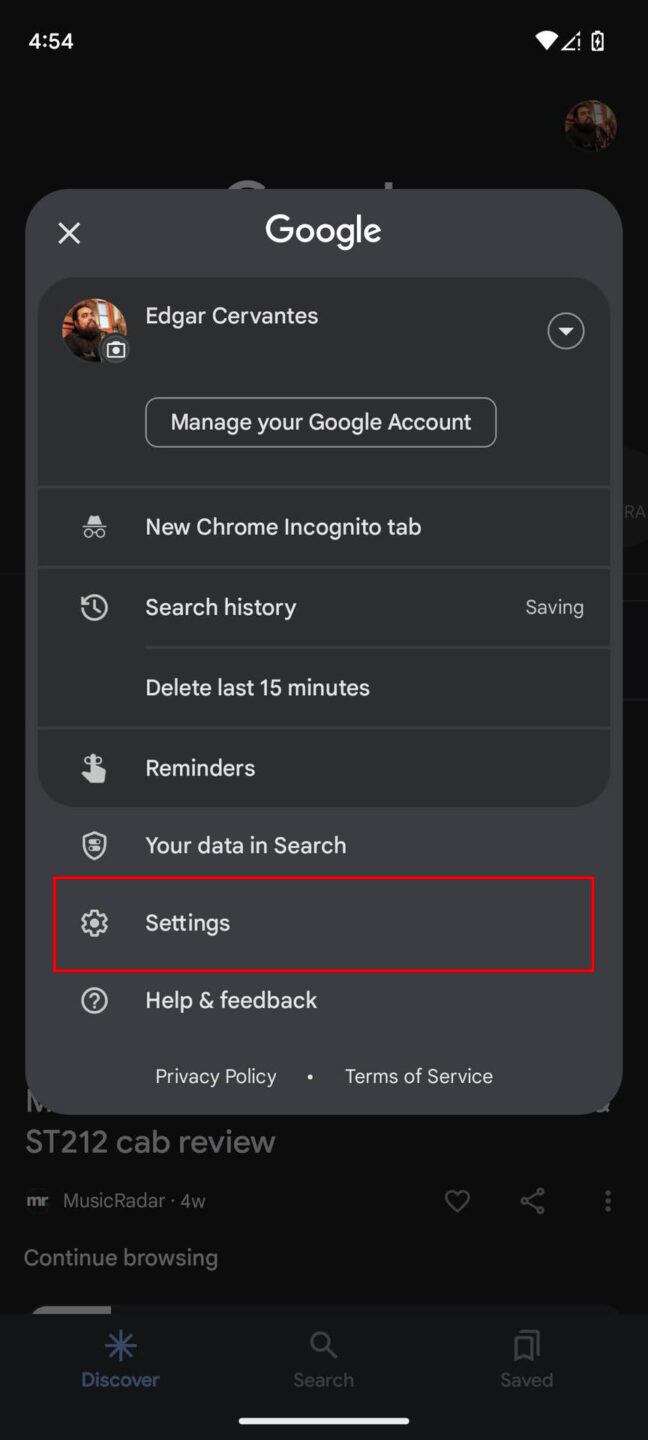This screenshot has width=648, height=1440.
Task: Open Settings via the gear icon
Action: (x=94, y=922)
